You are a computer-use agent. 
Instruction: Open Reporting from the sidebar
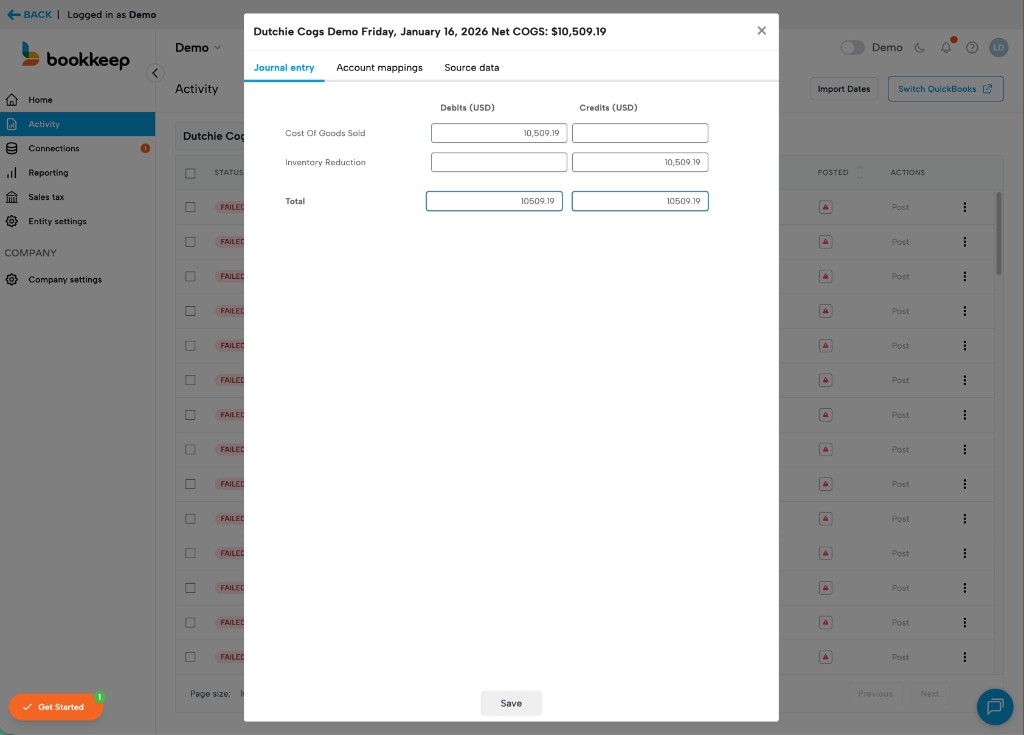[x=48, y=173]
